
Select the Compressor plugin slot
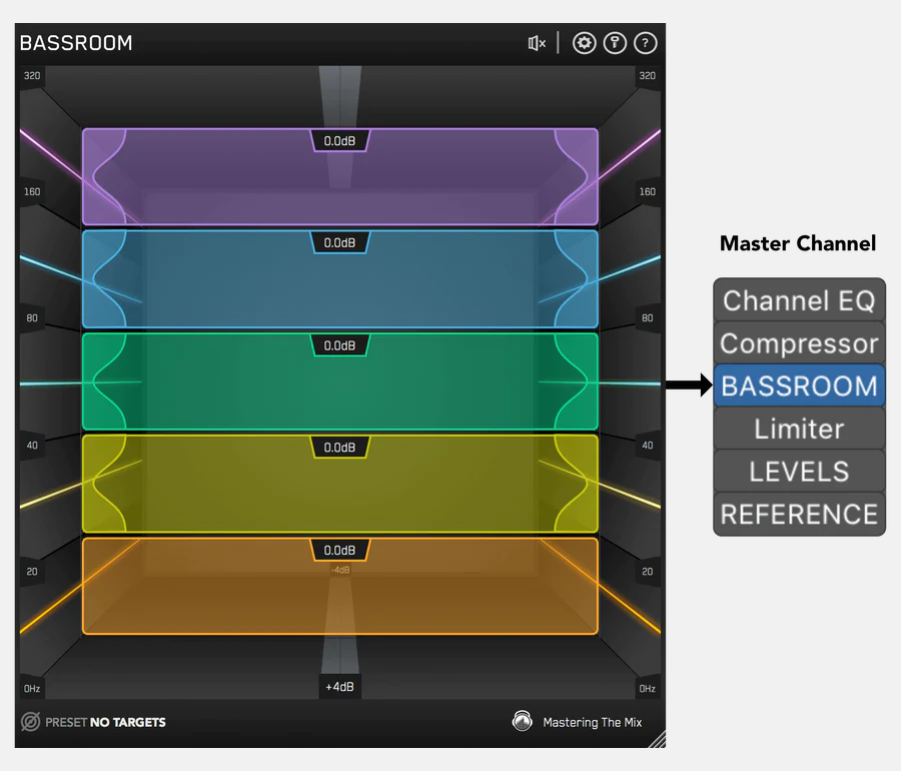point(799,343)
